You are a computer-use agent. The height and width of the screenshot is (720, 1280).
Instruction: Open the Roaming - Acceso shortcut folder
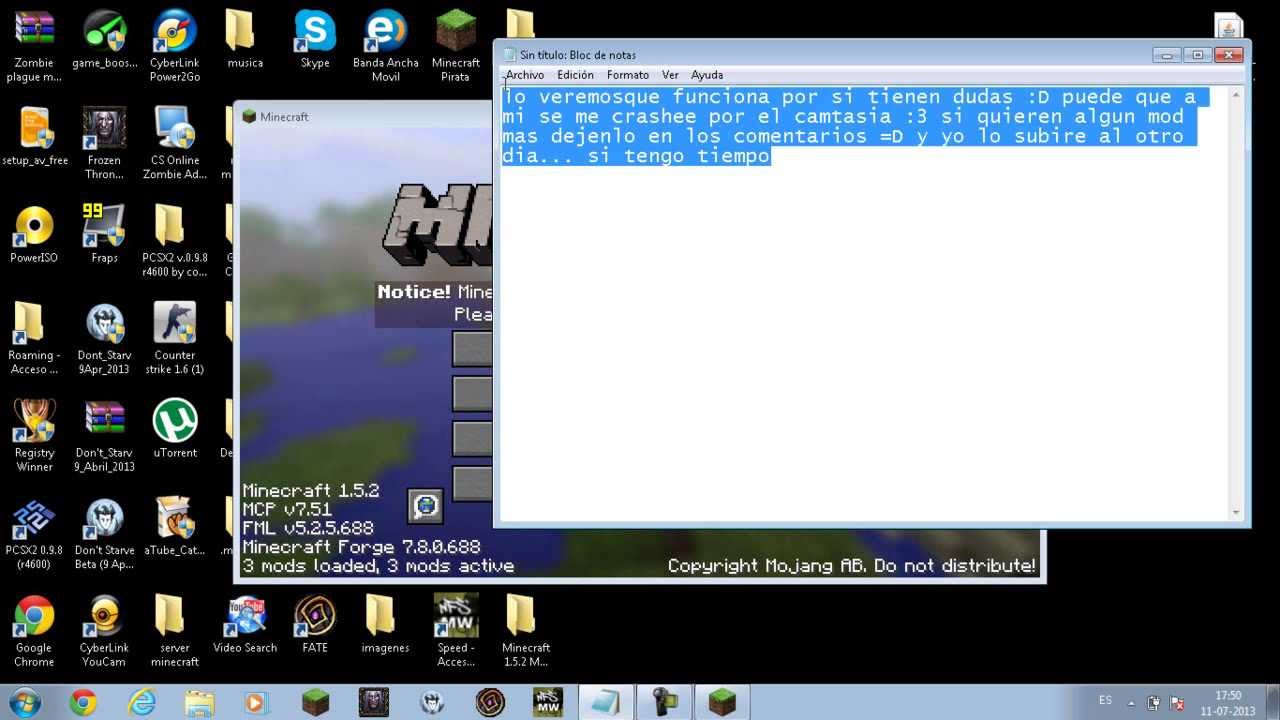34,338
